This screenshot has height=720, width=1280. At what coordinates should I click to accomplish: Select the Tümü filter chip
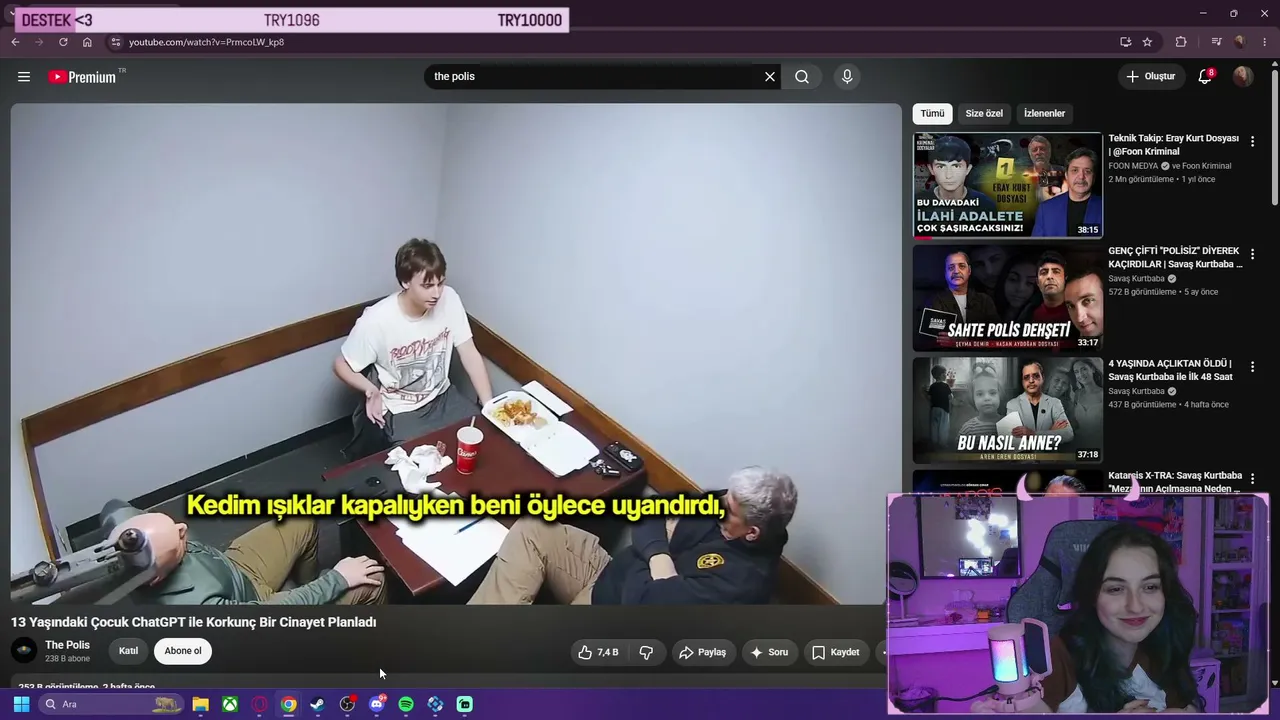932,114
